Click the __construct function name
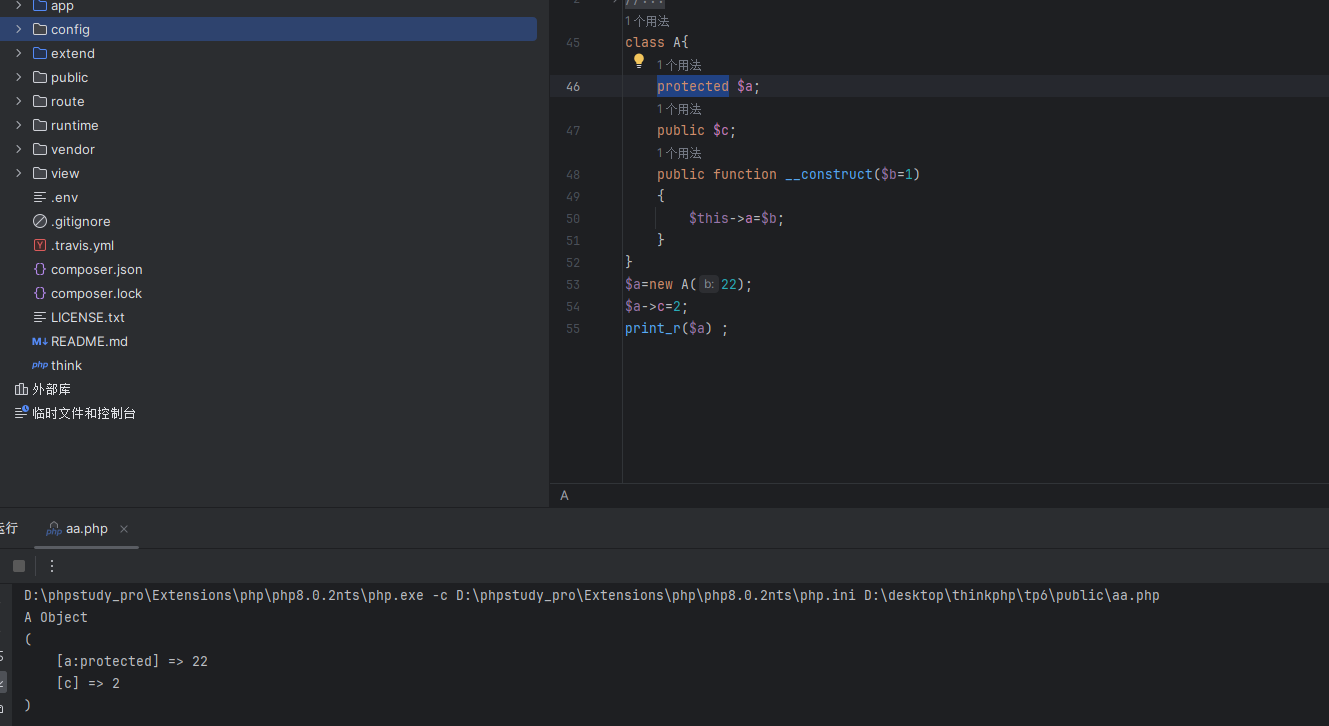This screenshot has height=726, width=1329. (829, 174)
